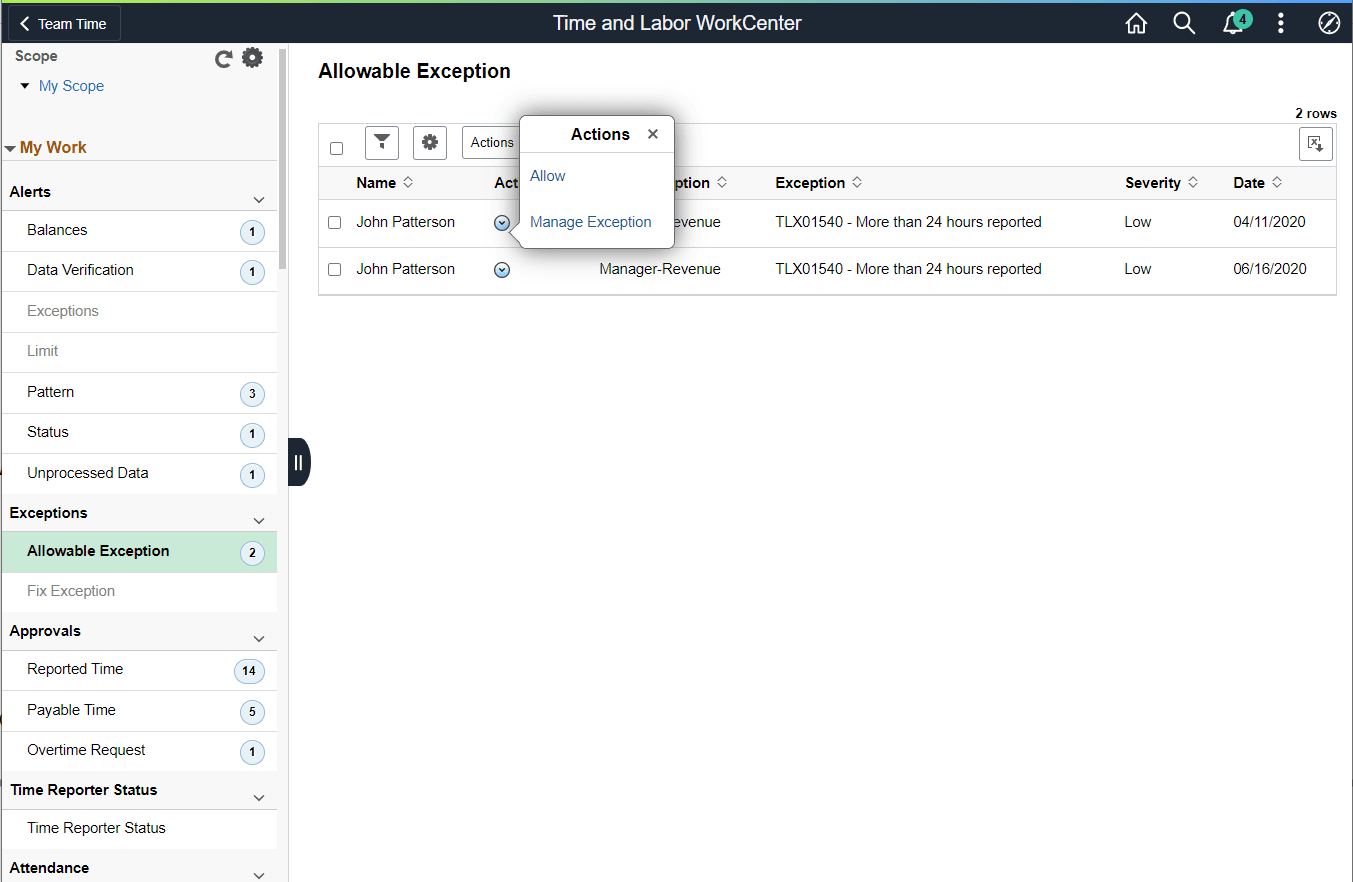
Task: Go back using the Team Time button
Action: click(x=62, y=22)
